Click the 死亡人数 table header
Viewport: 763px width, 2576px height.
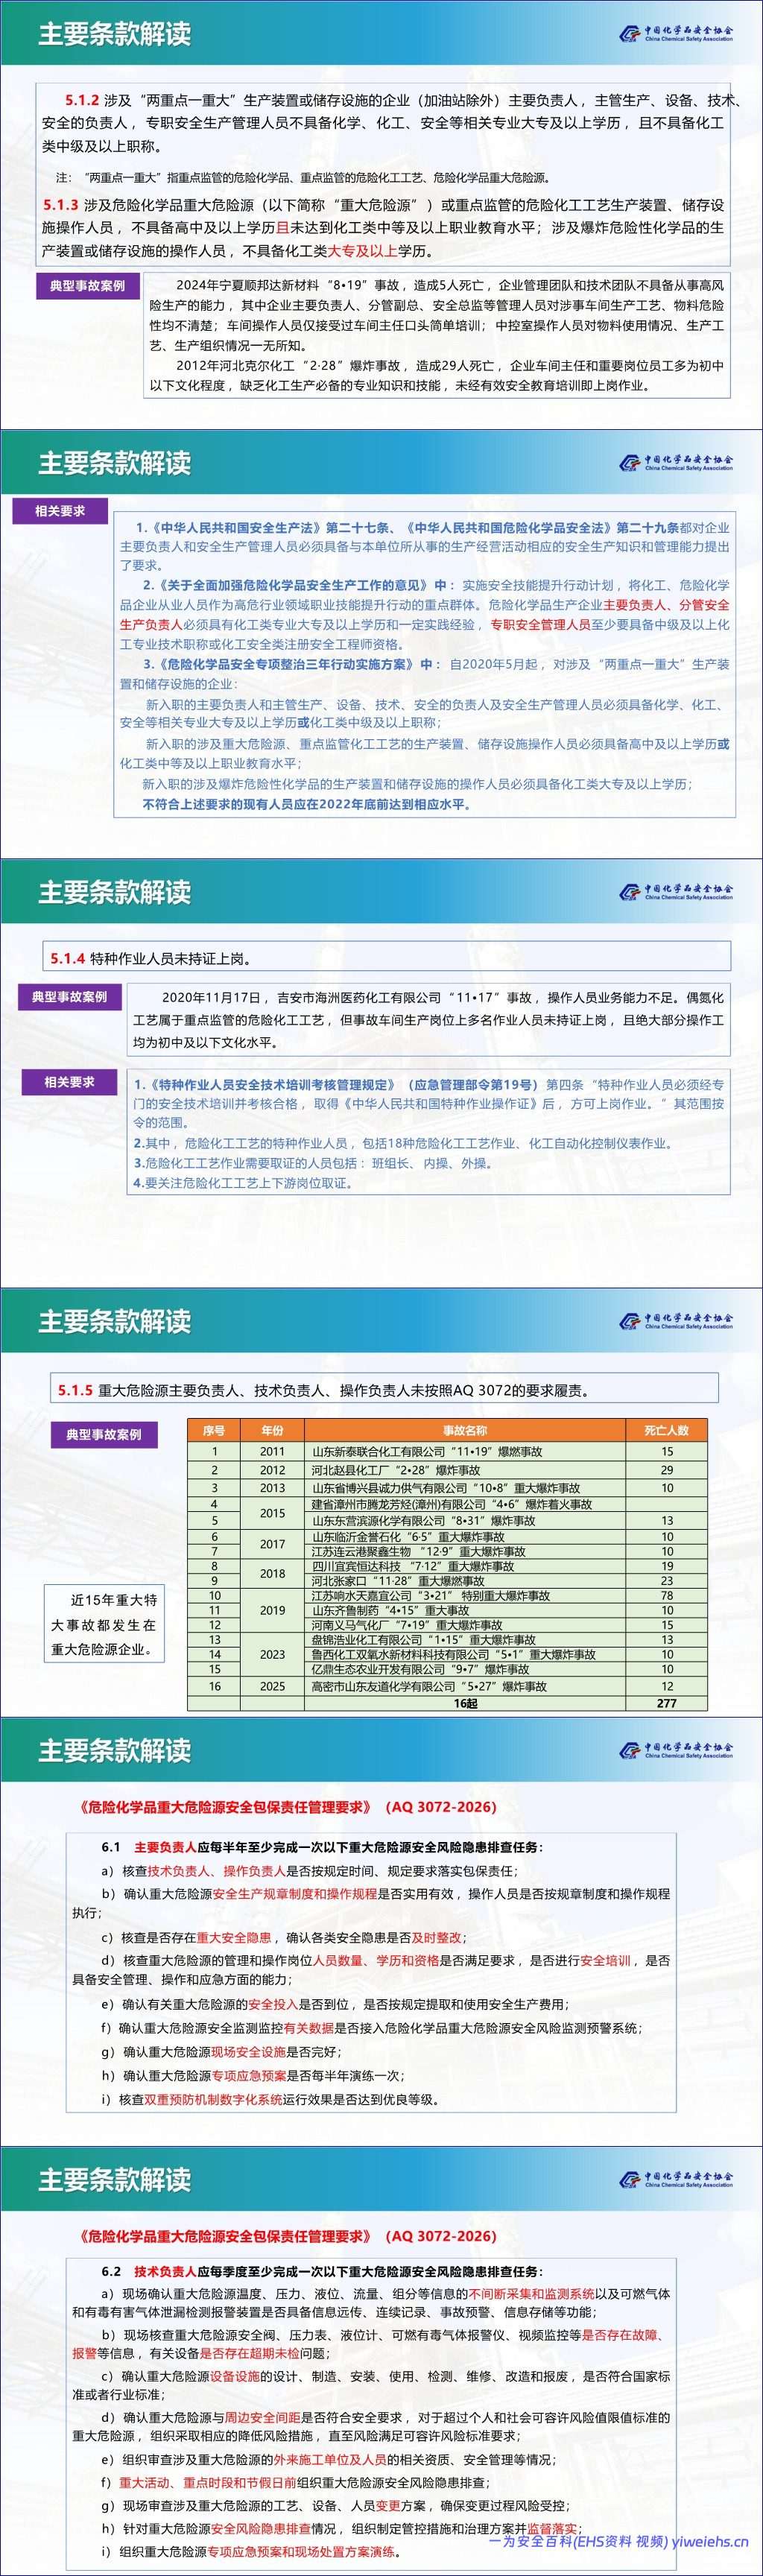(667, 1430)
